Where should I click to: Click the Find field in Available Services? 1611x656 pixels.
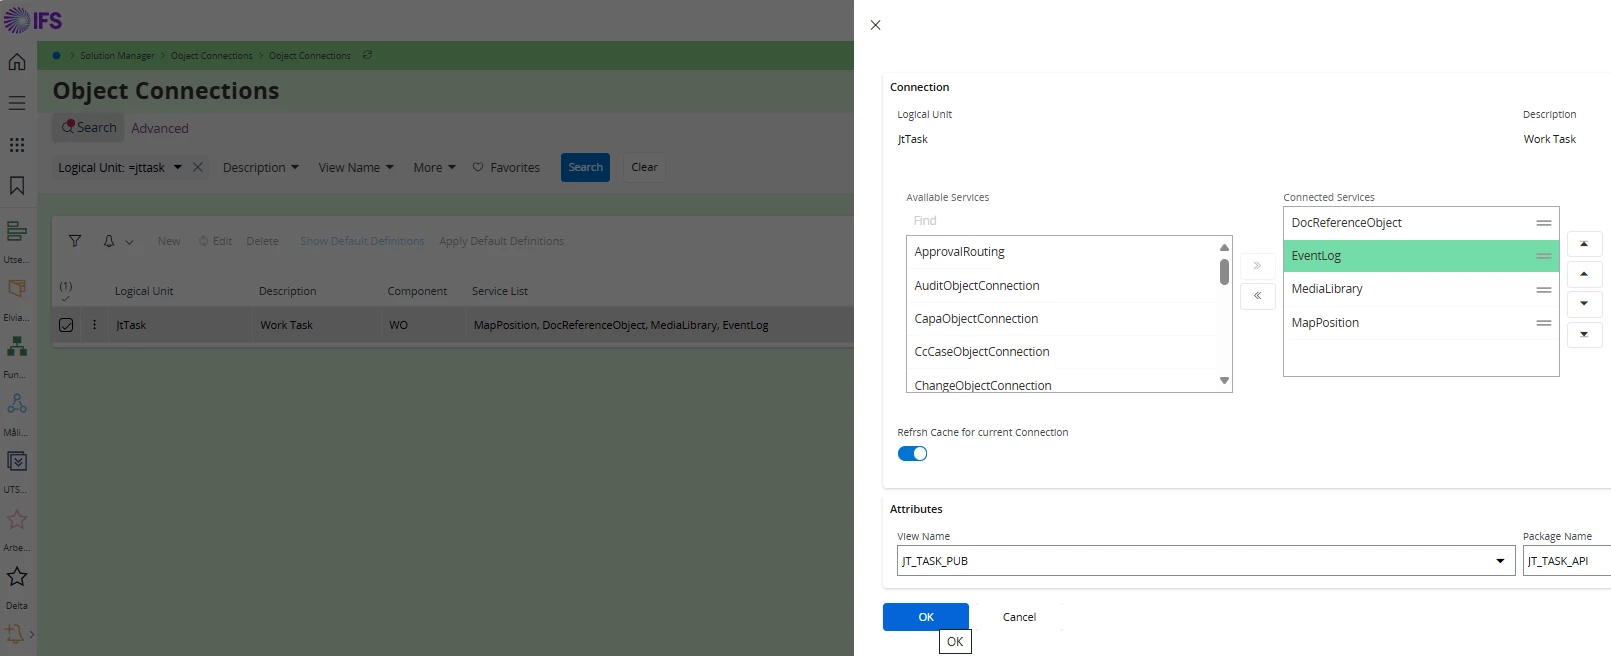click(1069, 221)
